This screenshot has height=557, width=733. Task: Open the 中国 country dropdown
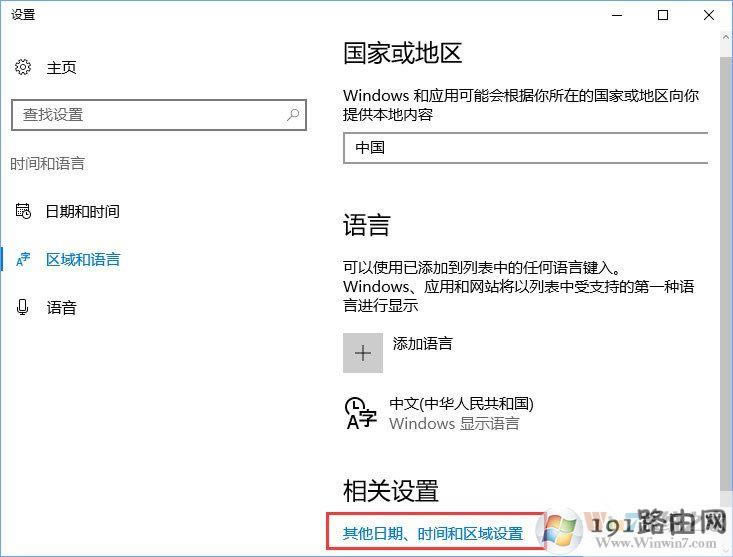(525, 148)
